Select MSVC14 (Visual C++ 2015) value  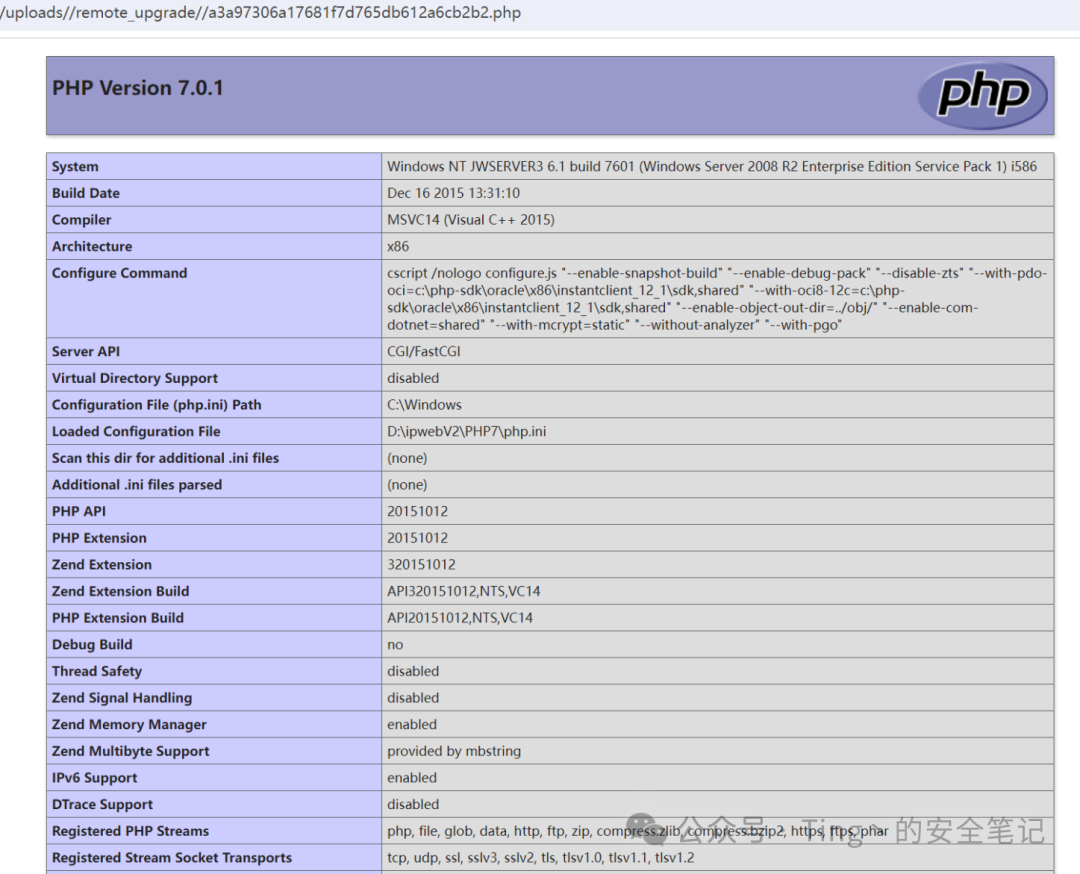point(470,220)
